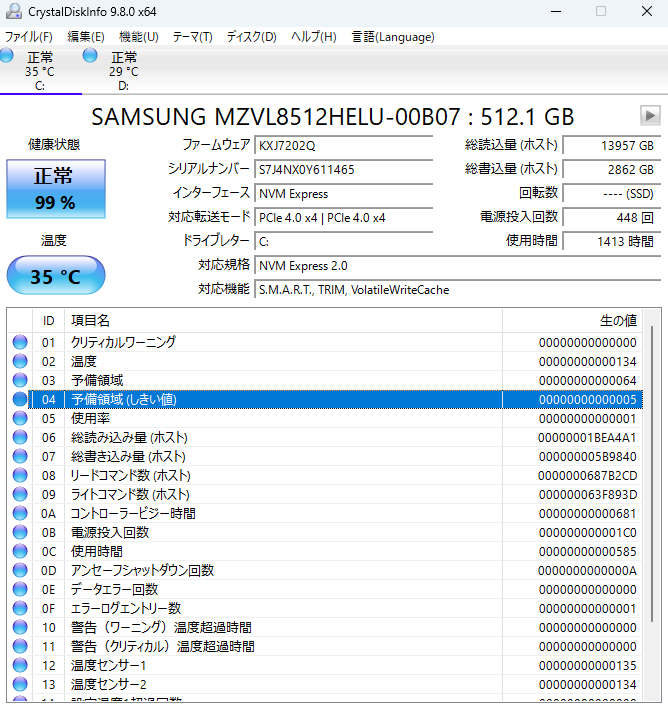The image size is (668, 707).
Task: Click the status orb of row 0D
Action: 20,570
